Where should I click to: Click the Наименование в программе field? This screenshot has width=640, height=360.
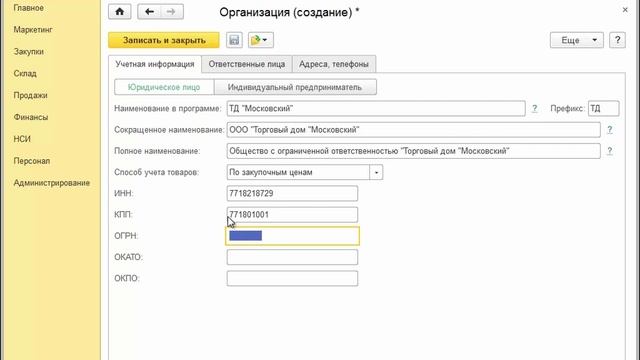376,109
